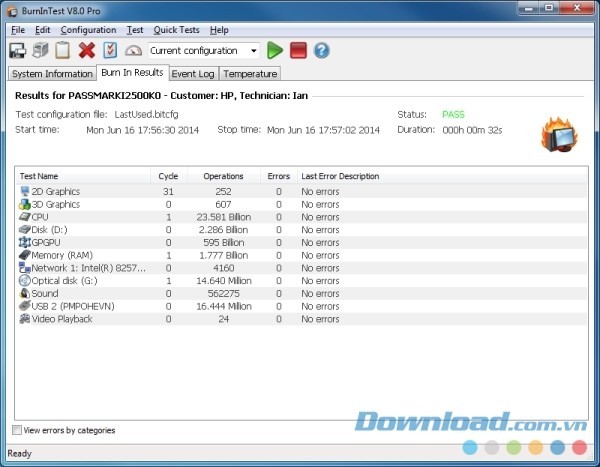The width and height of the screenshot is (600, 467).
Task: Click the BurnInTest flaming monitor logo
Action: 560,135
